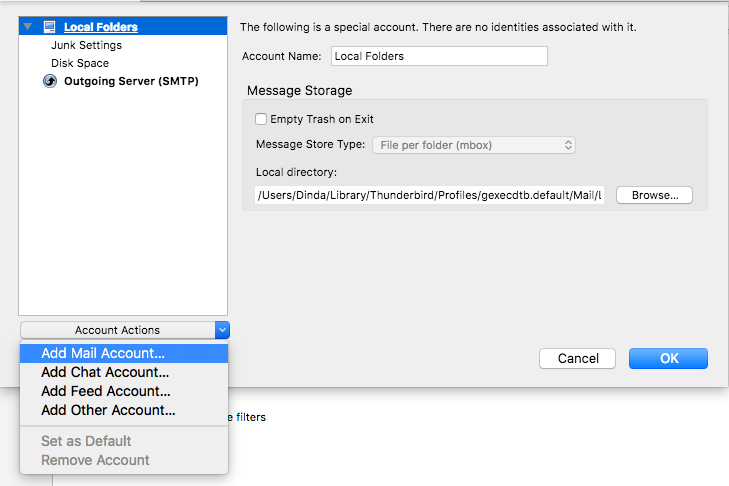The height and width of the screenshot is (486, 729).
Task: Collapse the Local Folders disclosure triangle
Action: click(x=28, y=27)
